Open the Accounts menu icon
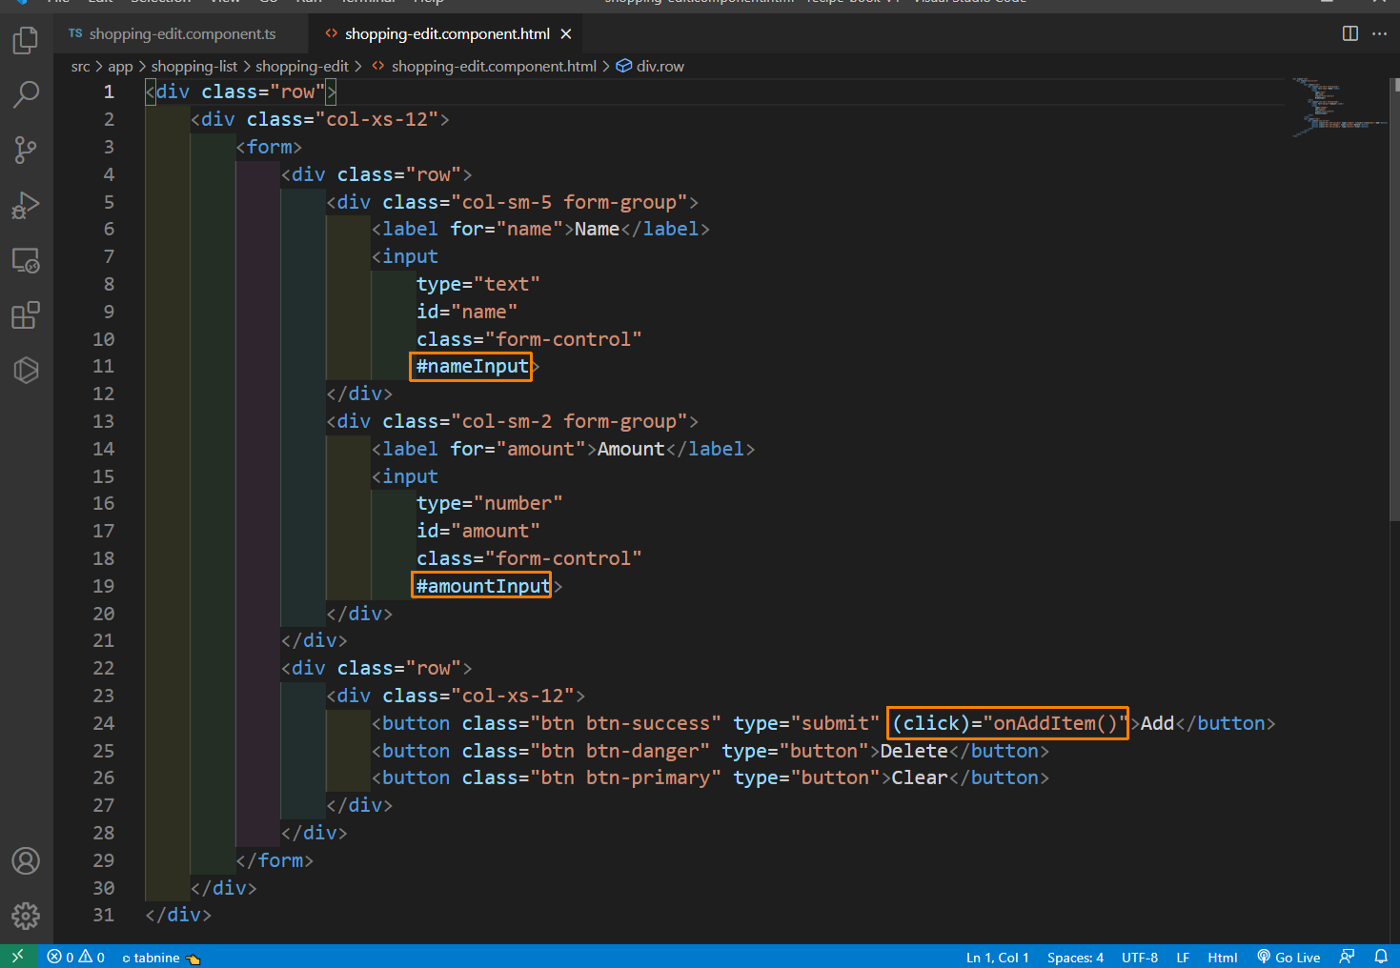 point(26,861)
